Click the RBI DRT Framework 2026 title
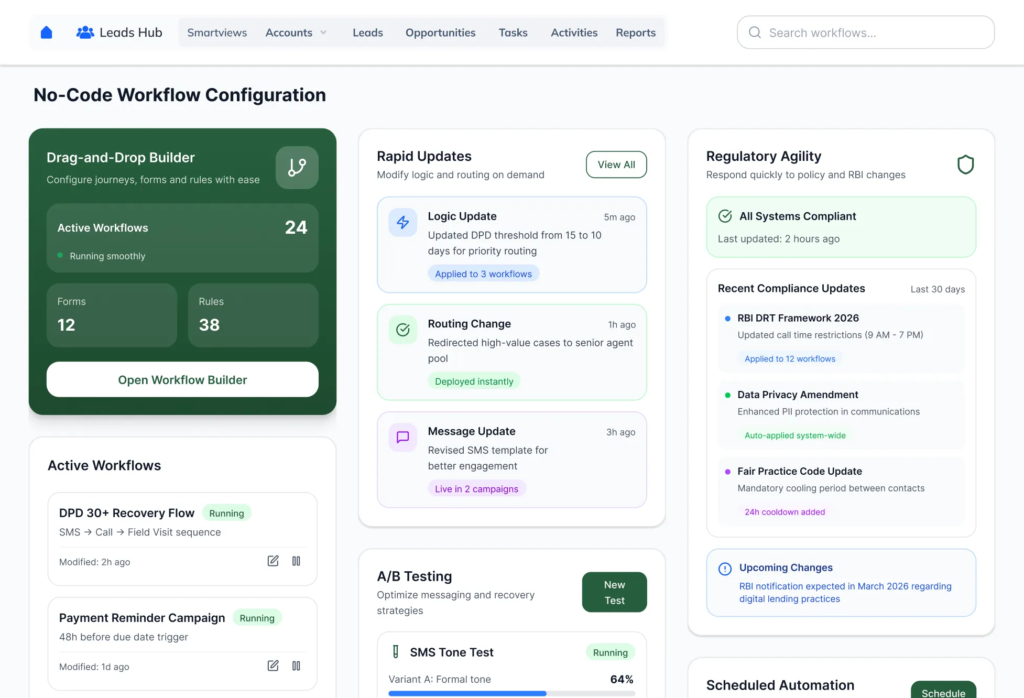1024x698 pixels. (x=798, y=318)
